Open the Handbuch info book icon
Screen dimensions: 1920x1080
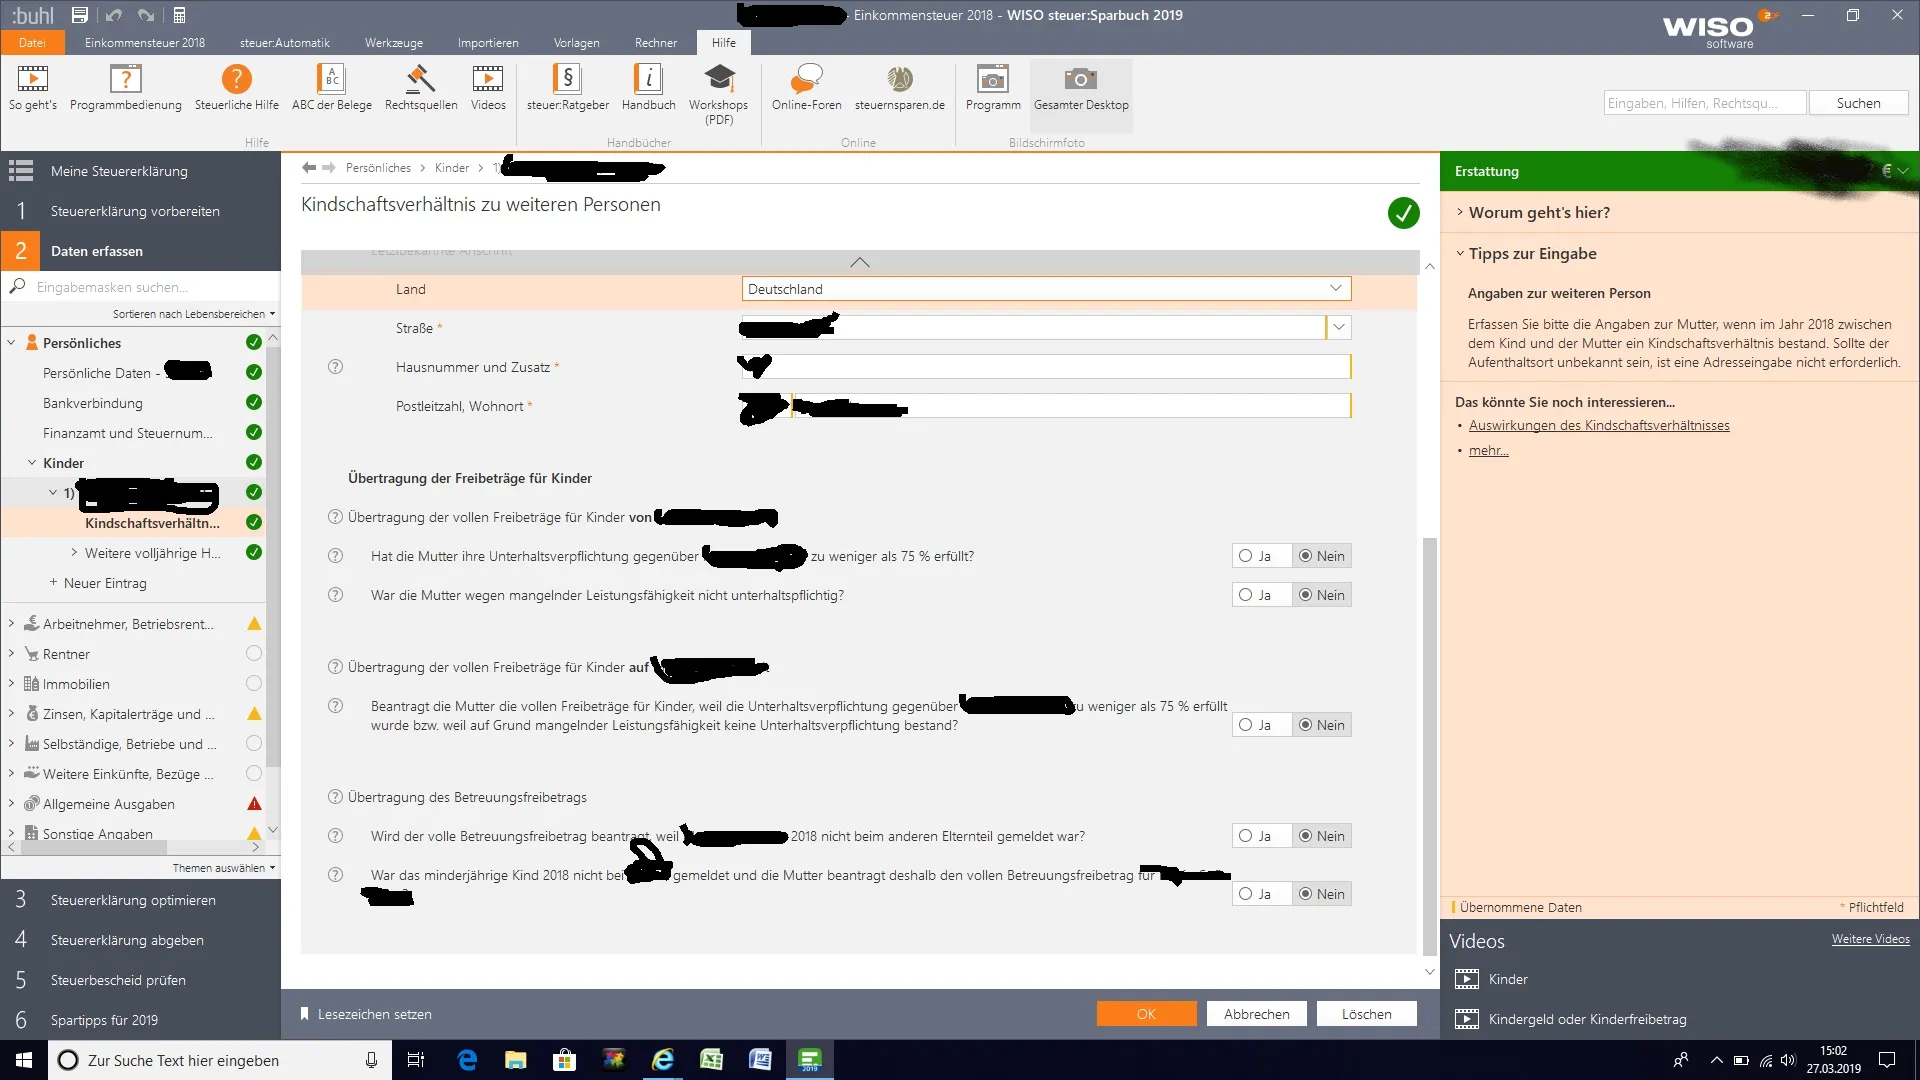648,80
